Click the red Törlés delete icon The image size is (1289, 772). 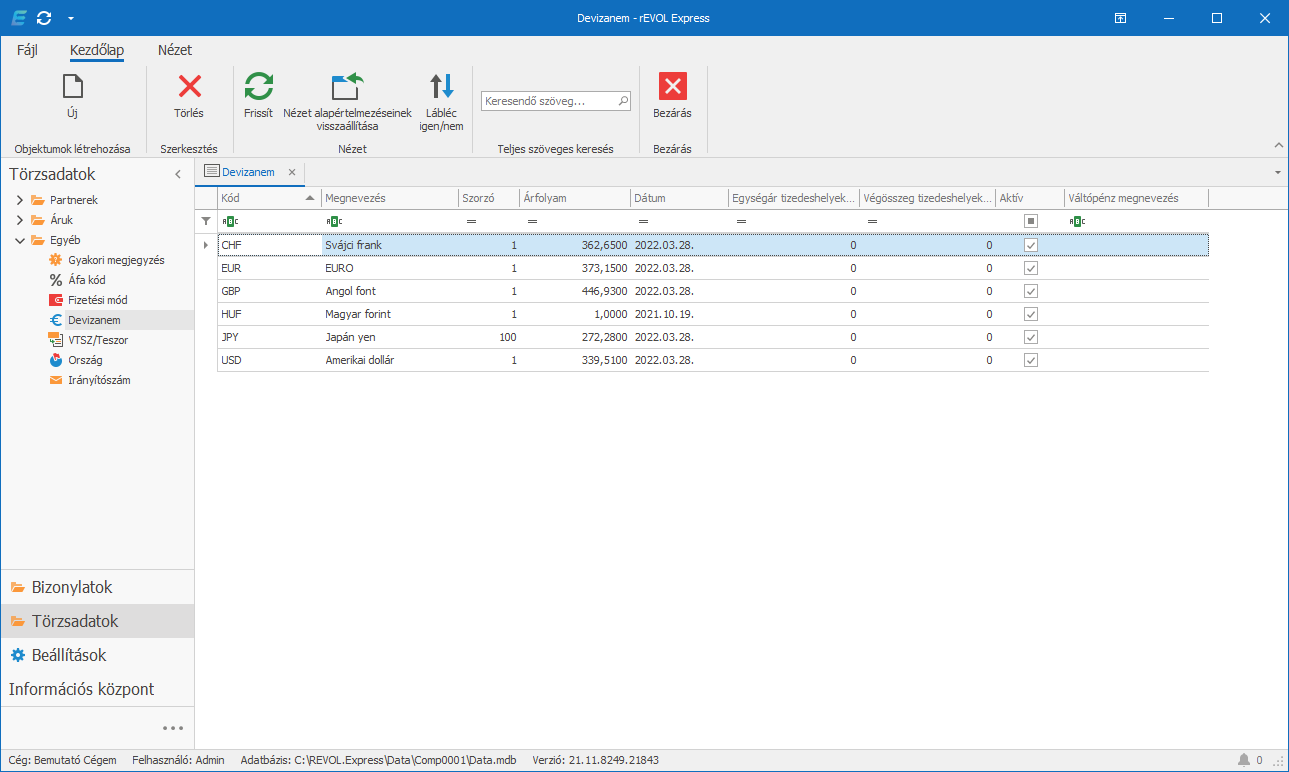189,87
